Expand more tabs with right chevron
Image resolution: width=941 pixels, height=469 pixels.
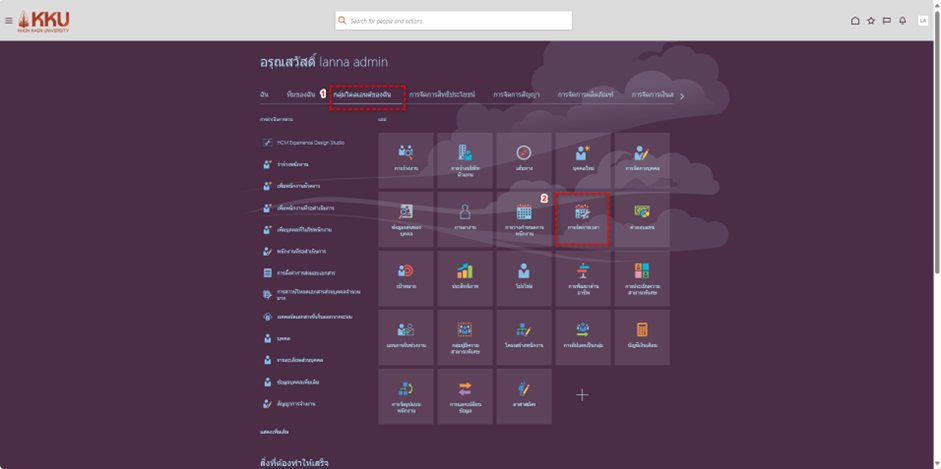682,96
